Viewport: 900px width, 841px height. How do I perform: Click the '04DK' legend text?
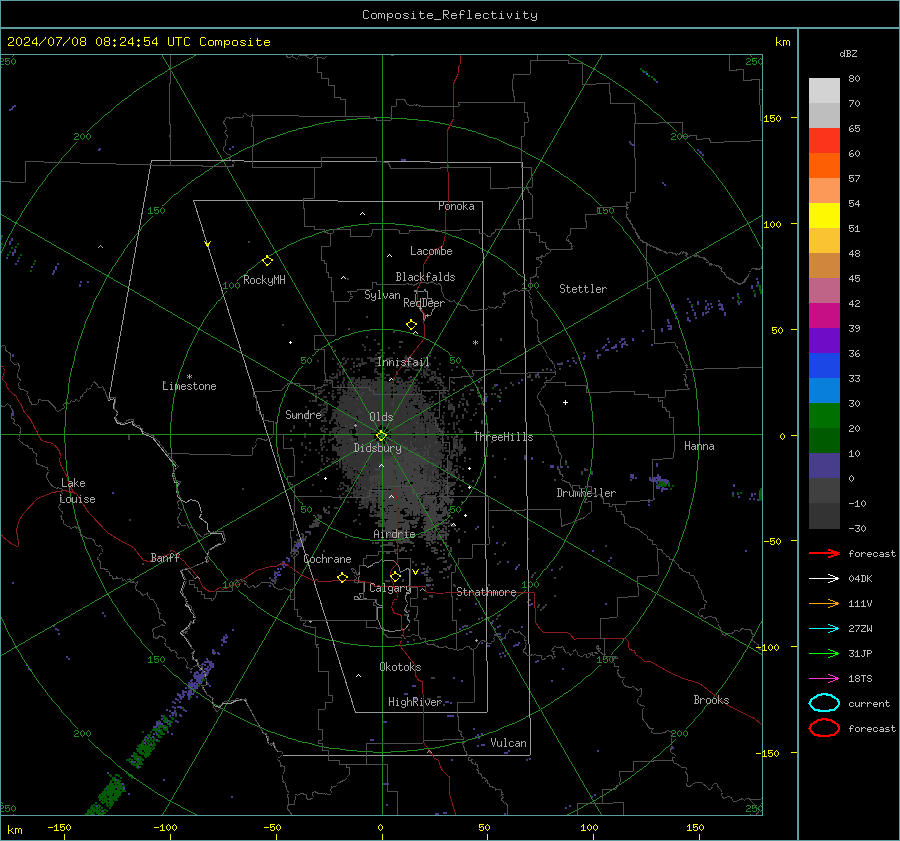coord(860,579)
